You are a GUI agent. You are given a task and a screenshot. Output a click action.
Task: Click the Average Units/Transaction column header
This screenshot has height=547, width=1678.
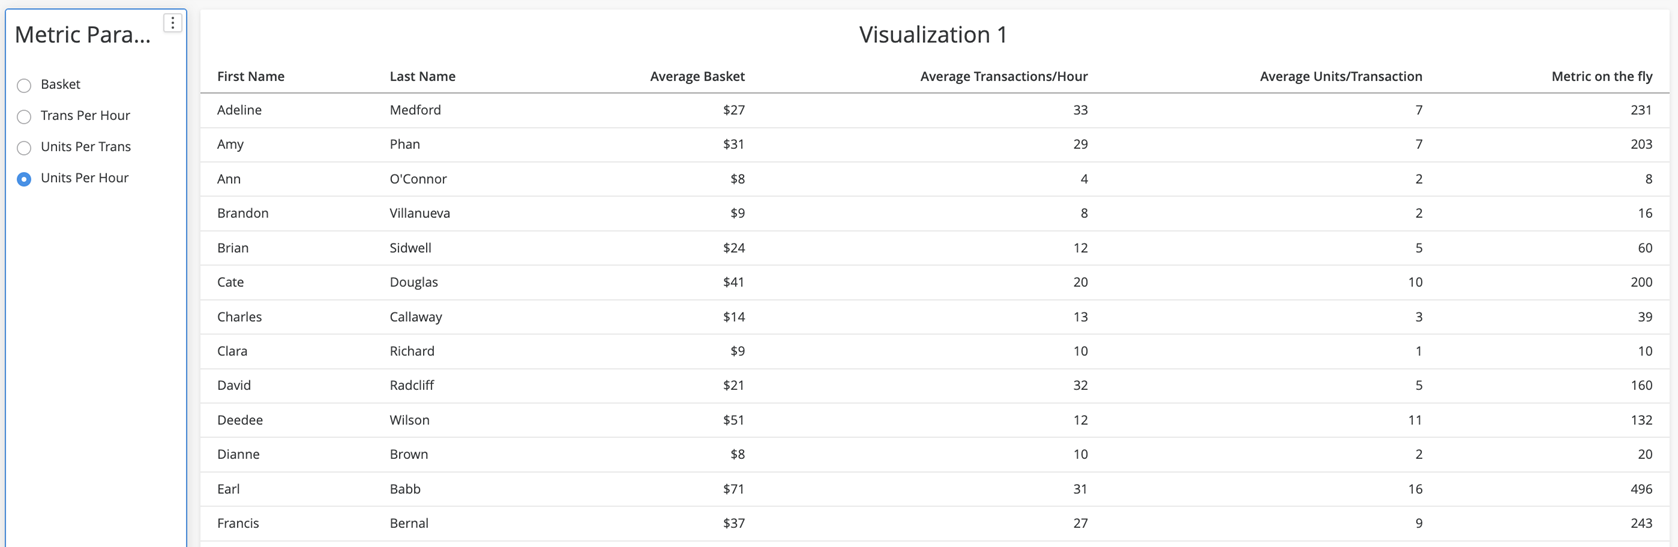tap(1340, 77)
